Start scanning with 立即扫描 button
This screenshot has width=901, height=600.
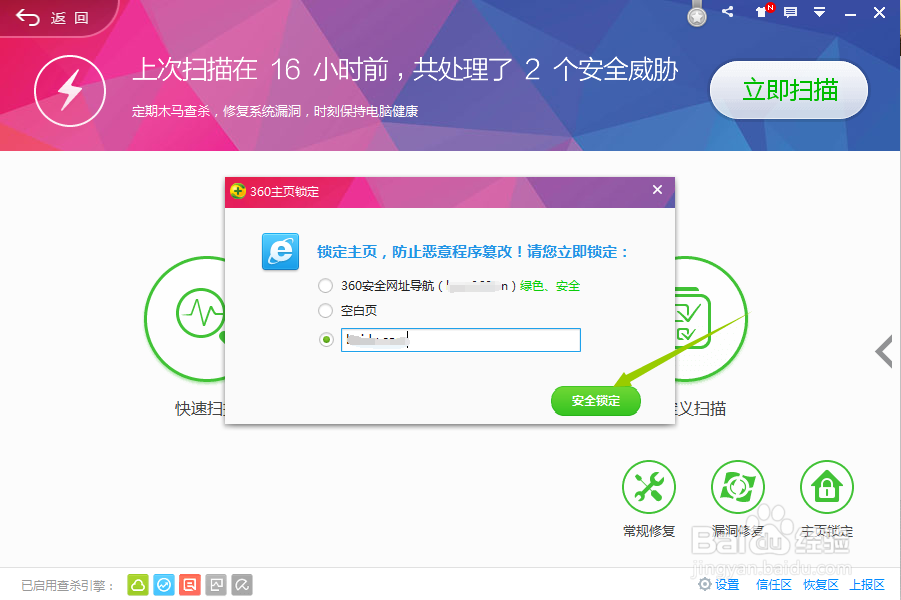(789, 90)
